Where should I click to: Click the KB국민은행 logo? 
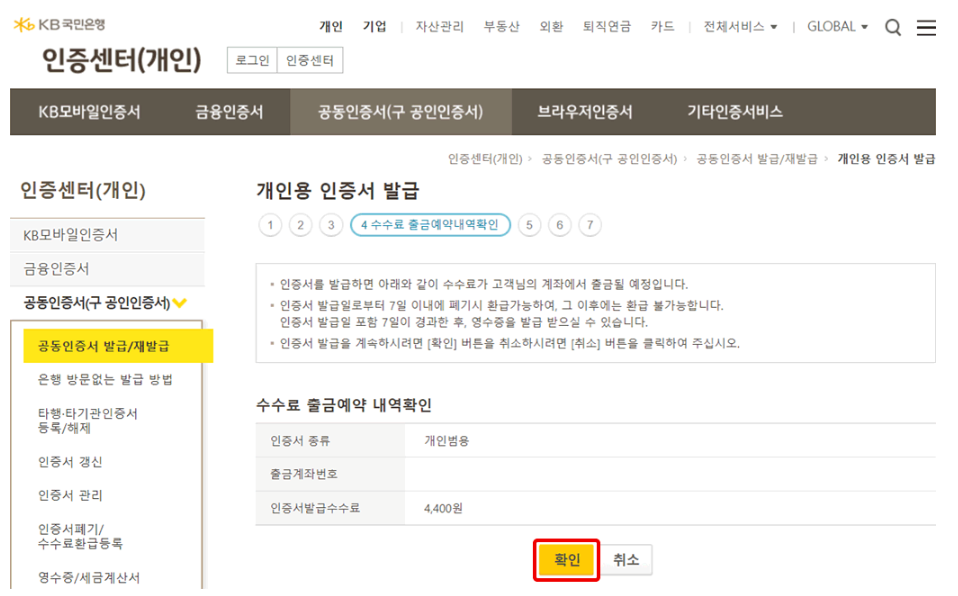pyautogui.click(x=59, y=24)
